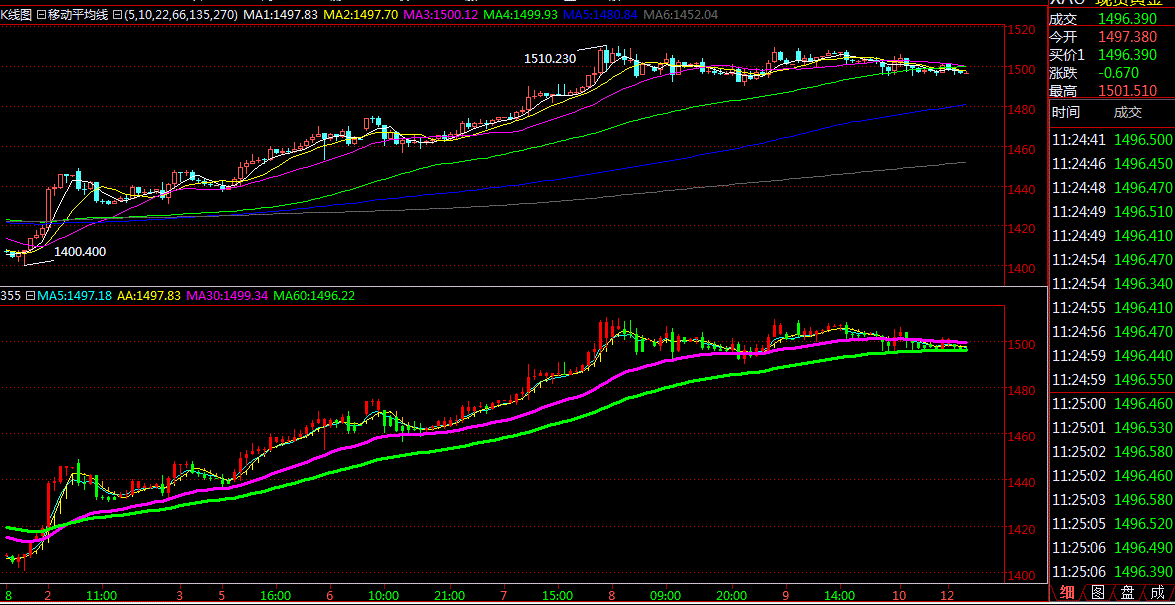Switch to the 细 tab

pos(1067,592)
